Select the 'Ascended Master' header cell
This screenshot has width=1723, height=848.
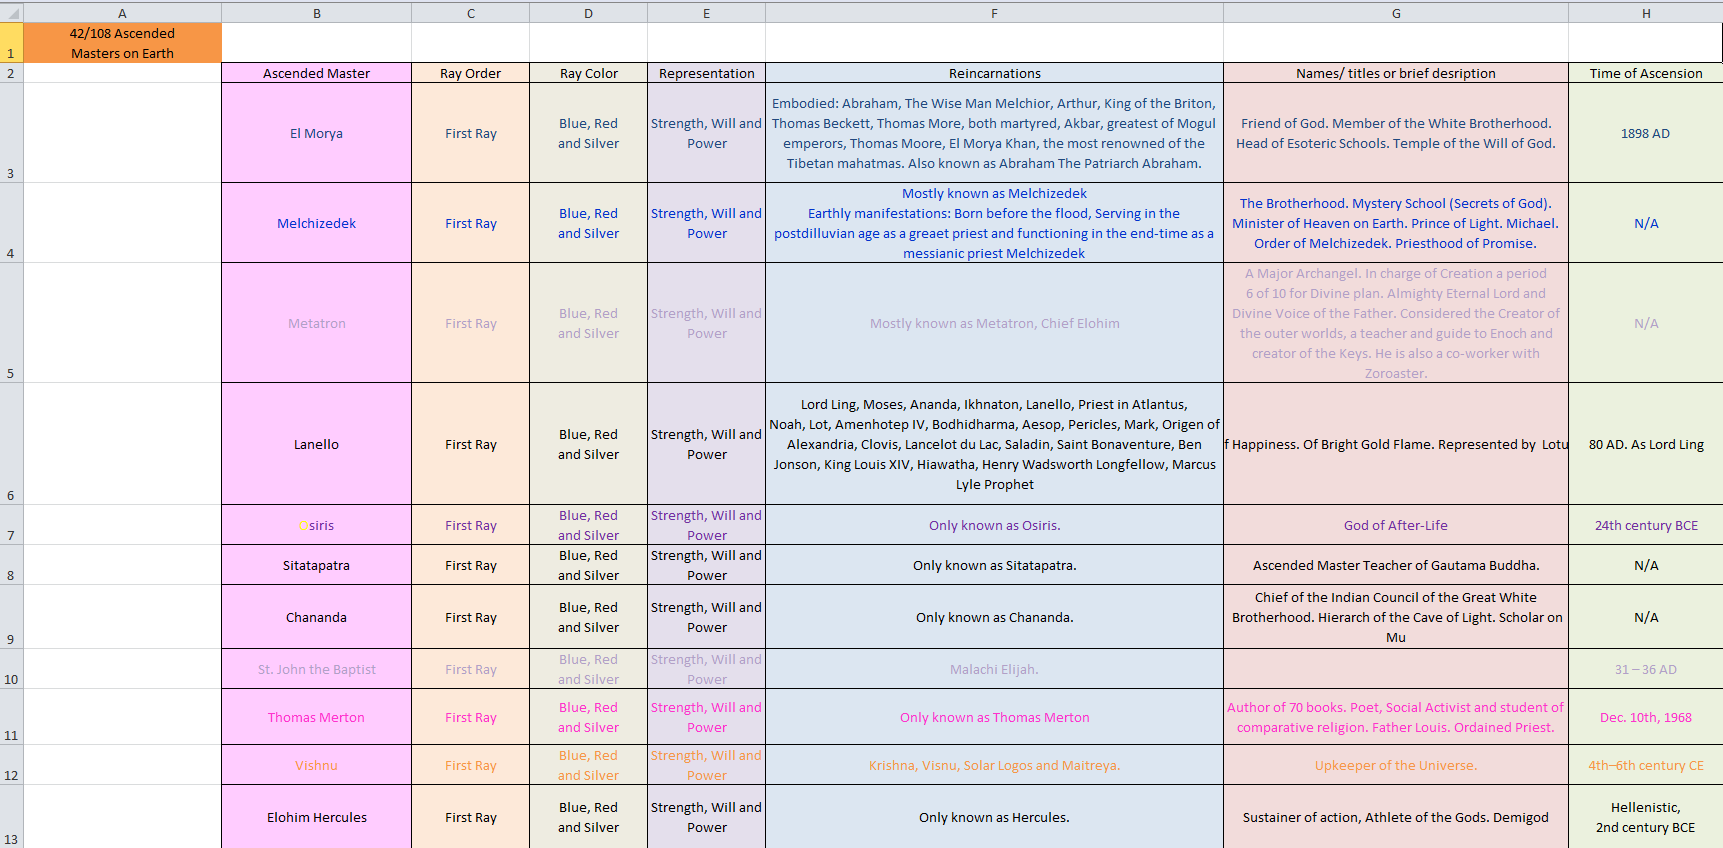point(316,73)
